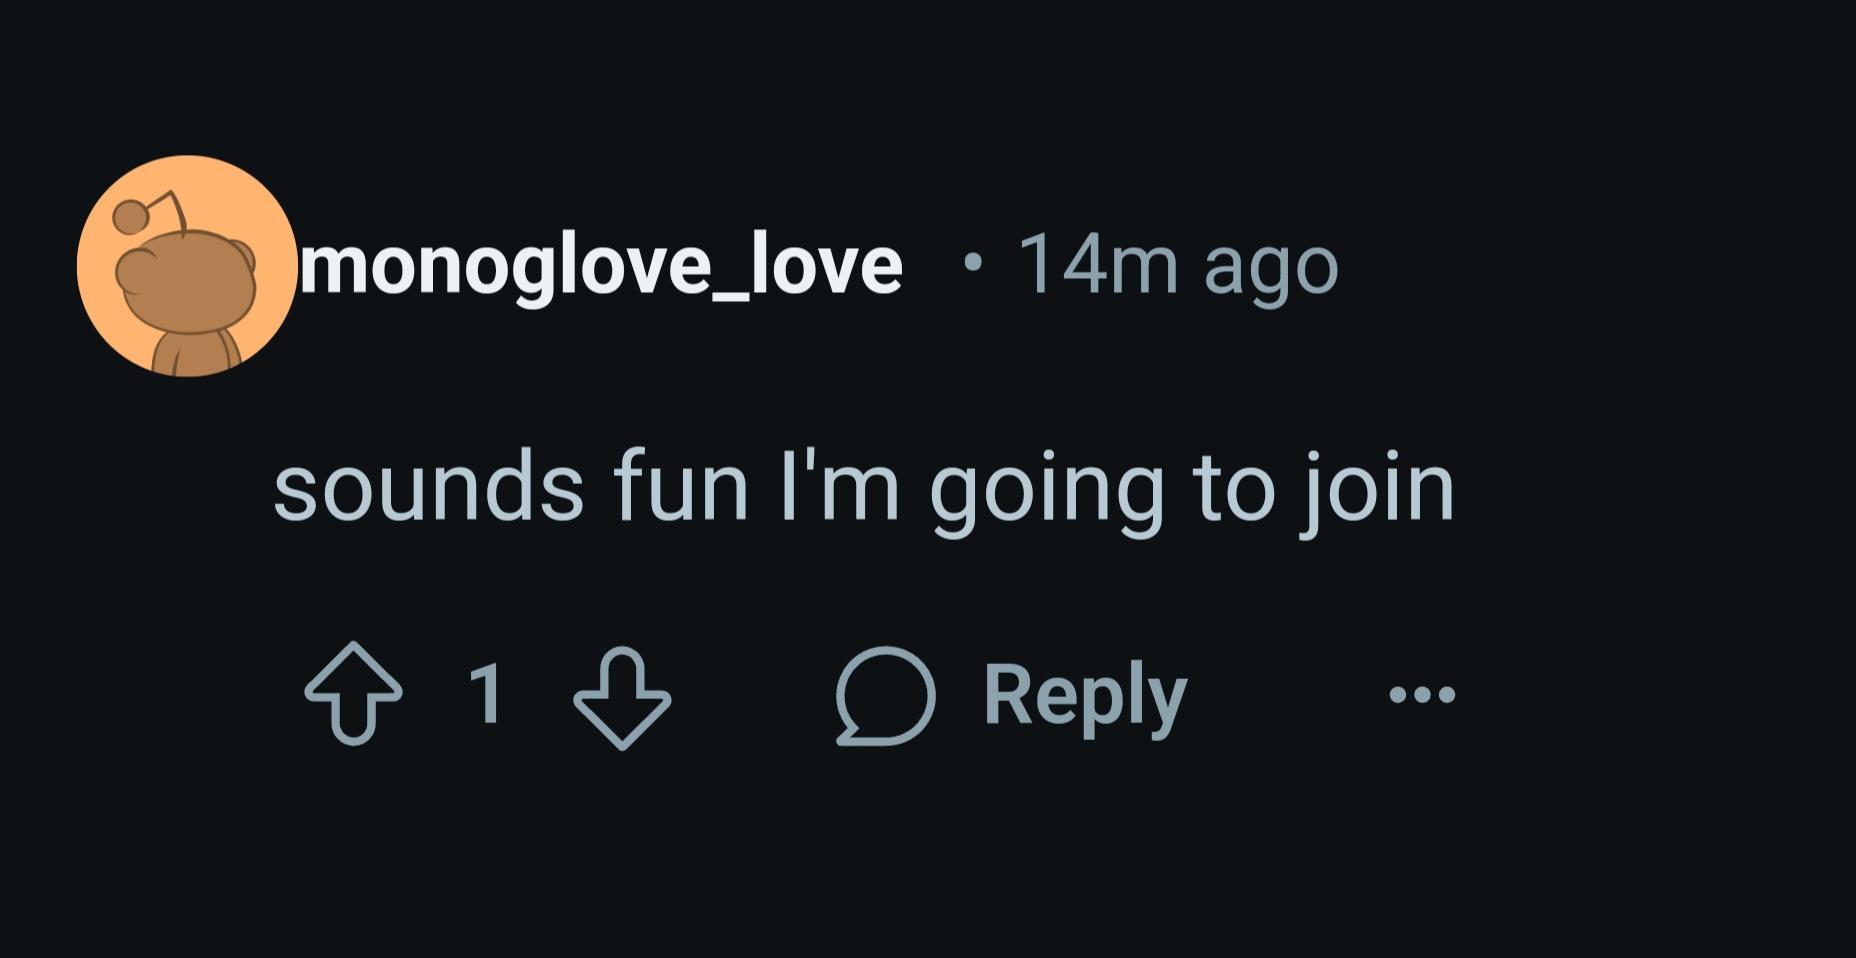The image size is (1856, 958).
Task: View the commenter's profile picture
Action: [186, 266]
